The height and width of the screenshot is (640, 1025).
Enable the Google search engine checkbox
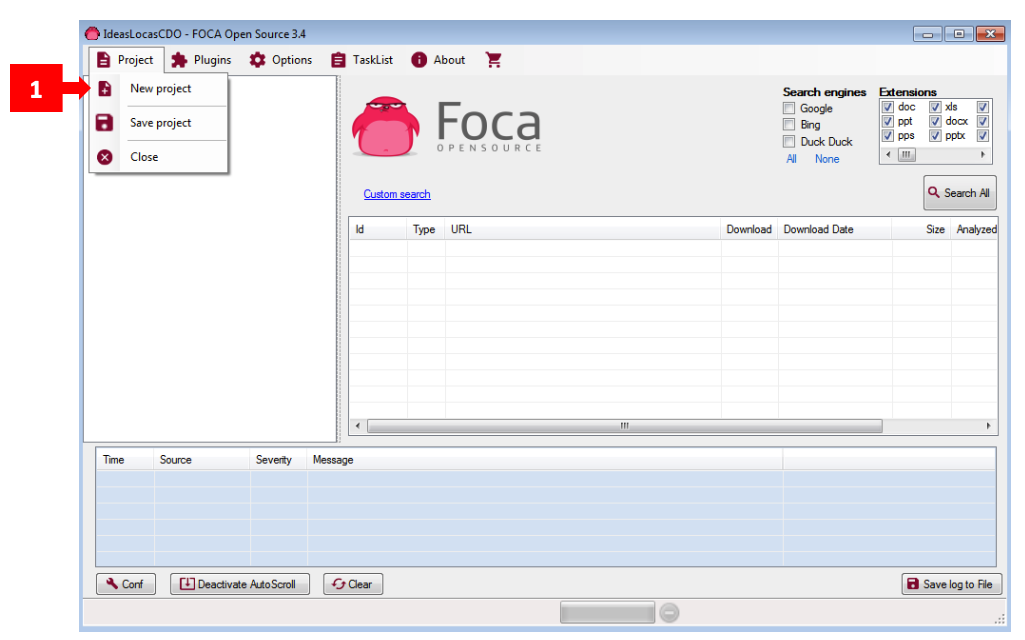pyautogui.click(x=789, y=109)
